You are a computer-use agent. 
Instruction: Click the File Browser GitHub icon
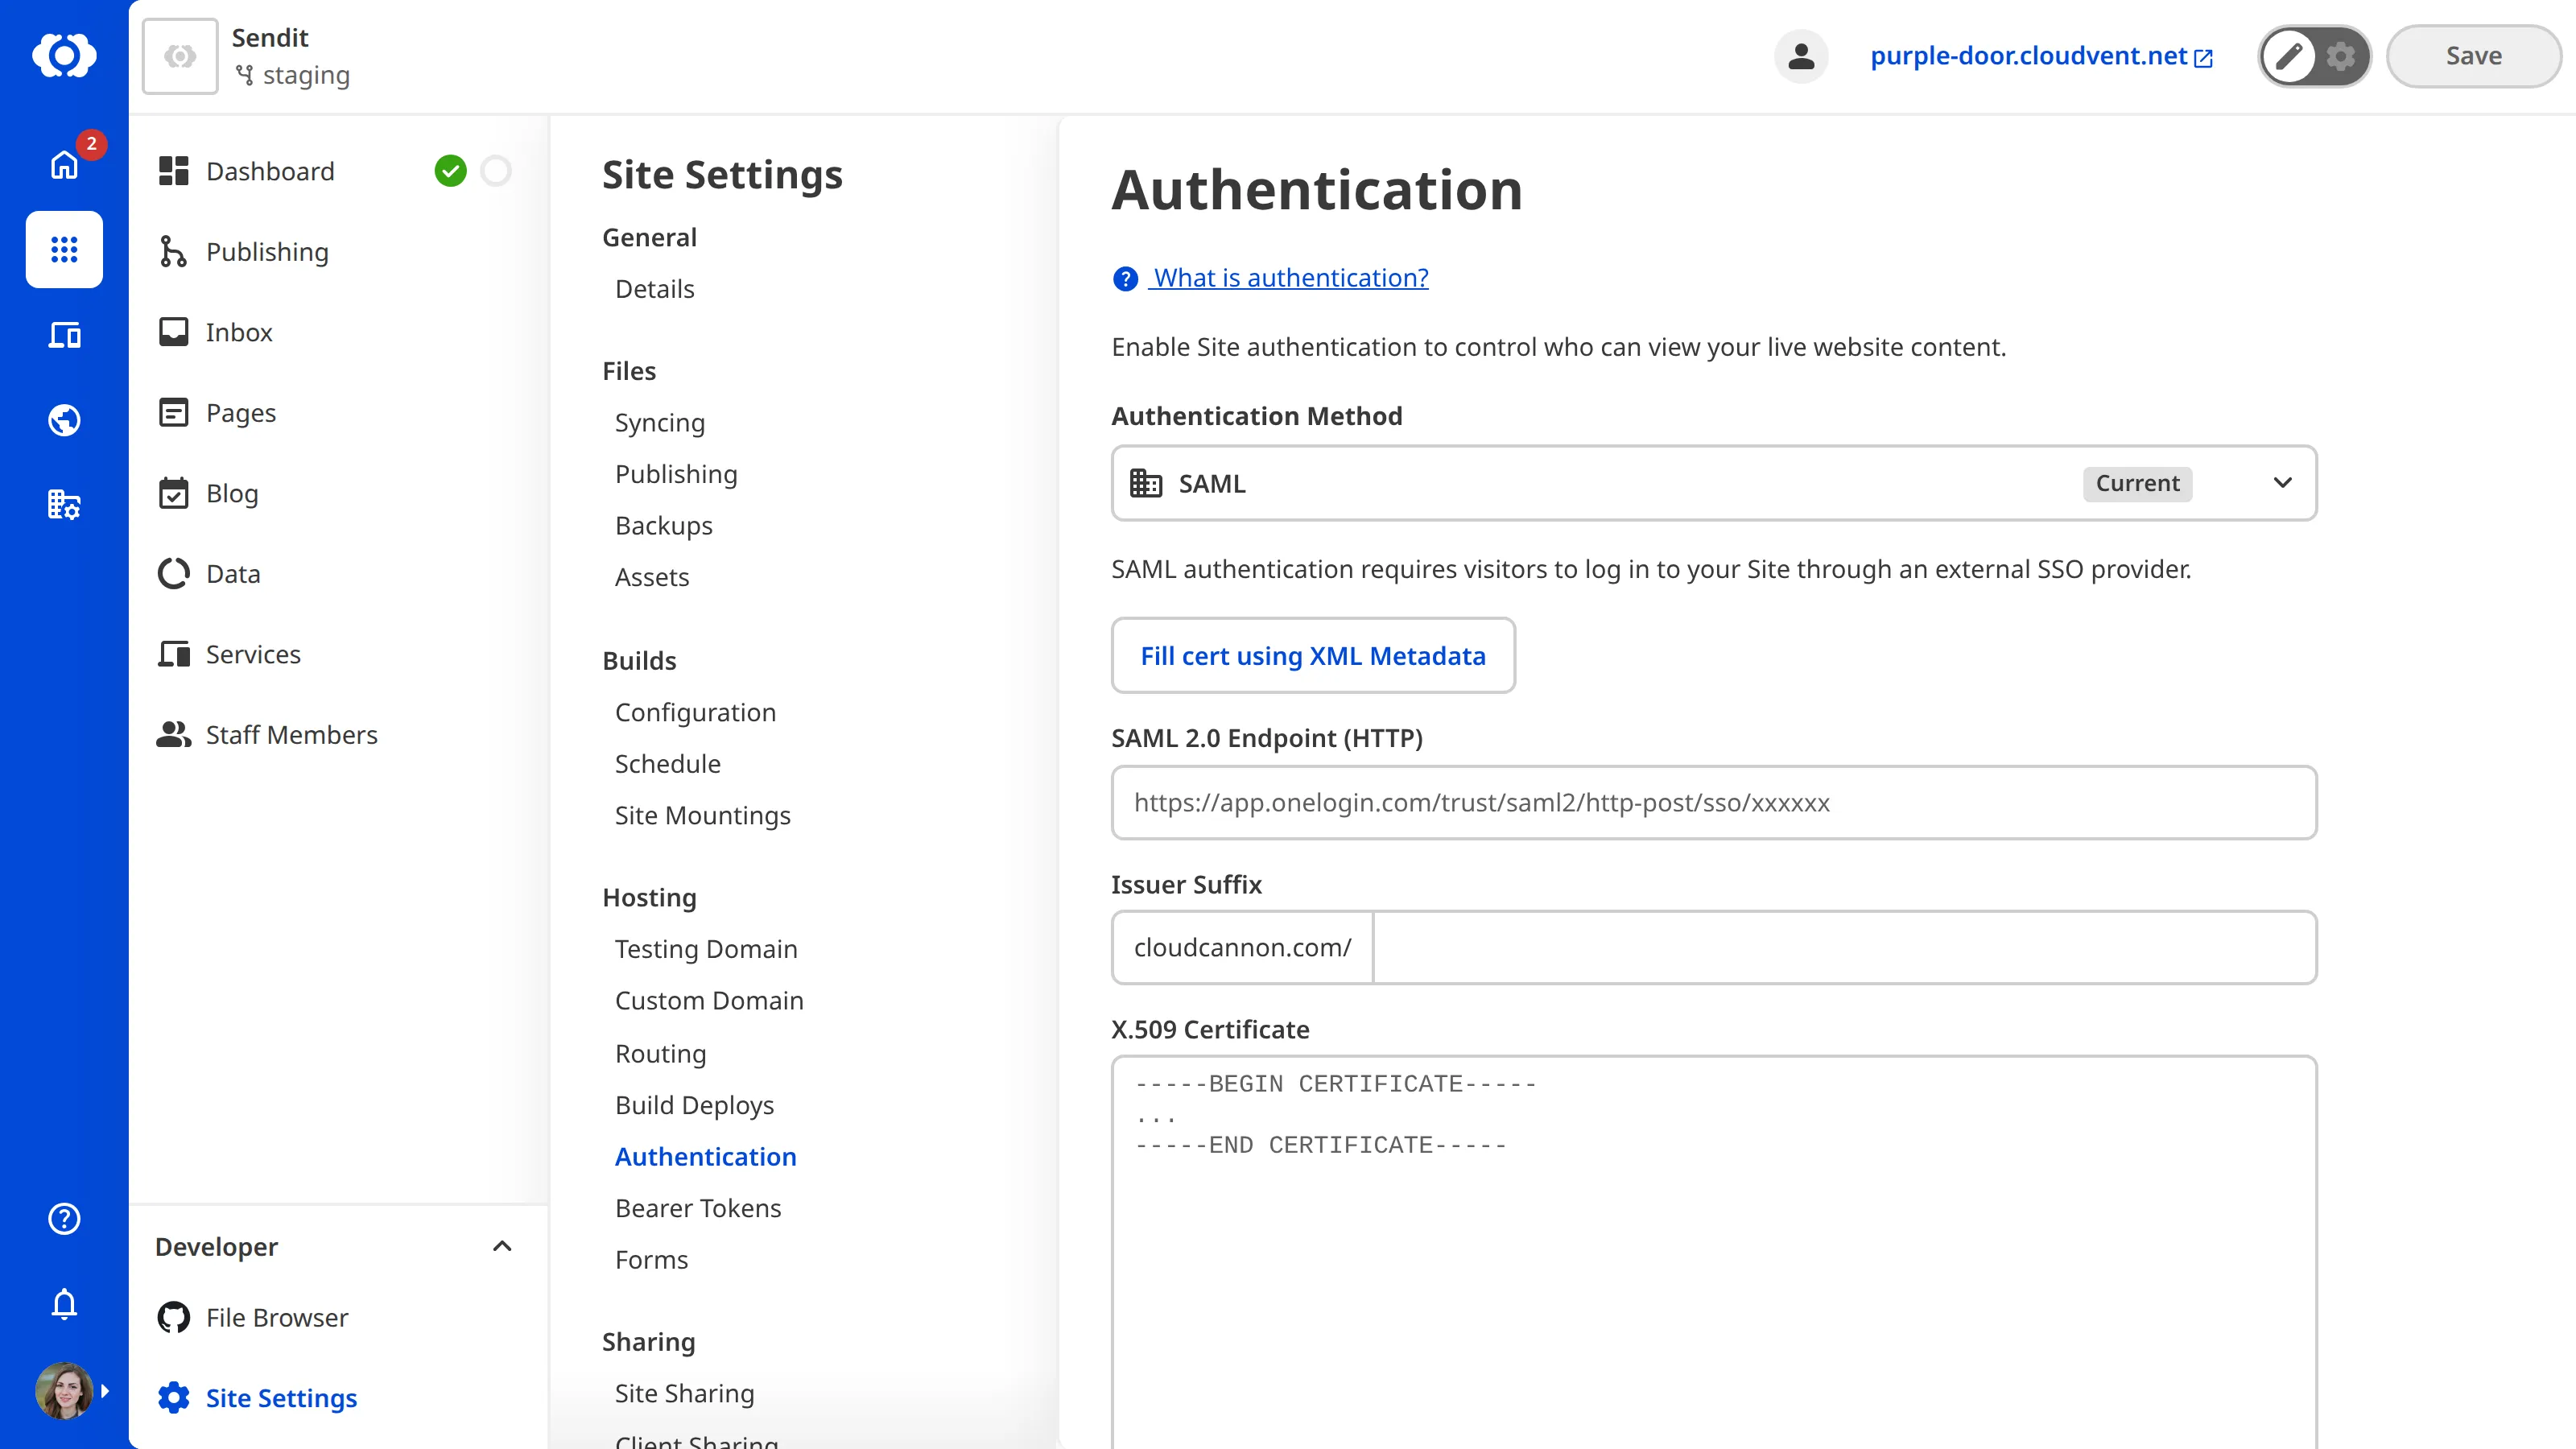point(174,1317)
